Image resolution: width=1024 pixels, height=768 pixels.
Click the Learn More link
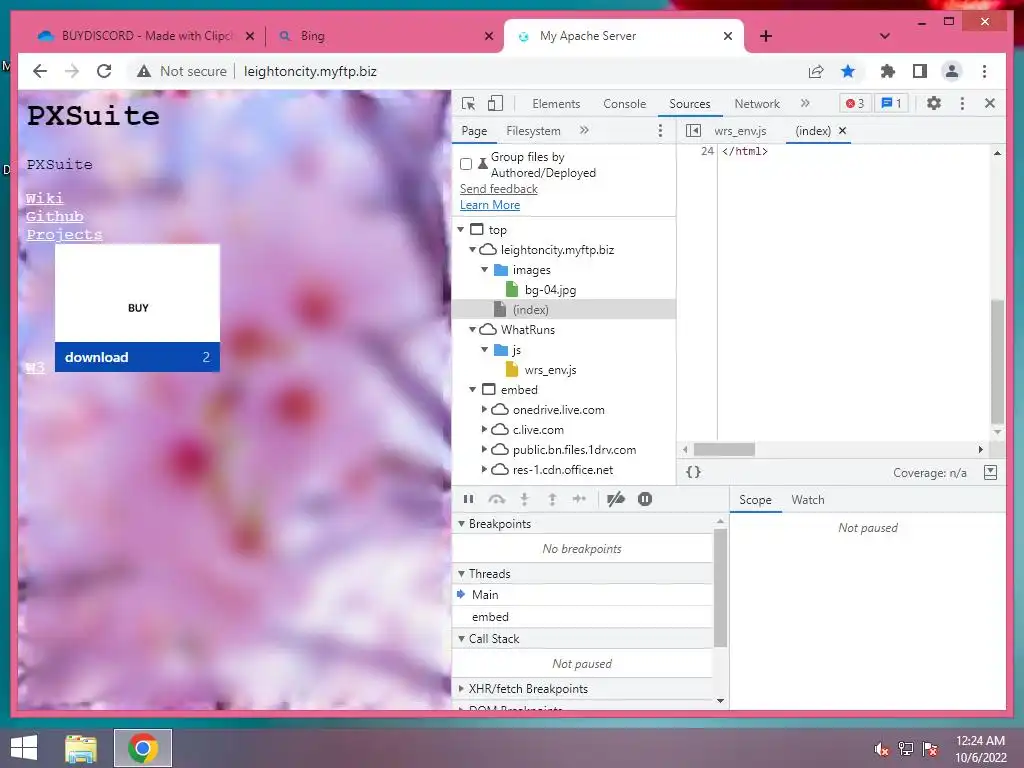coord(490,205)
